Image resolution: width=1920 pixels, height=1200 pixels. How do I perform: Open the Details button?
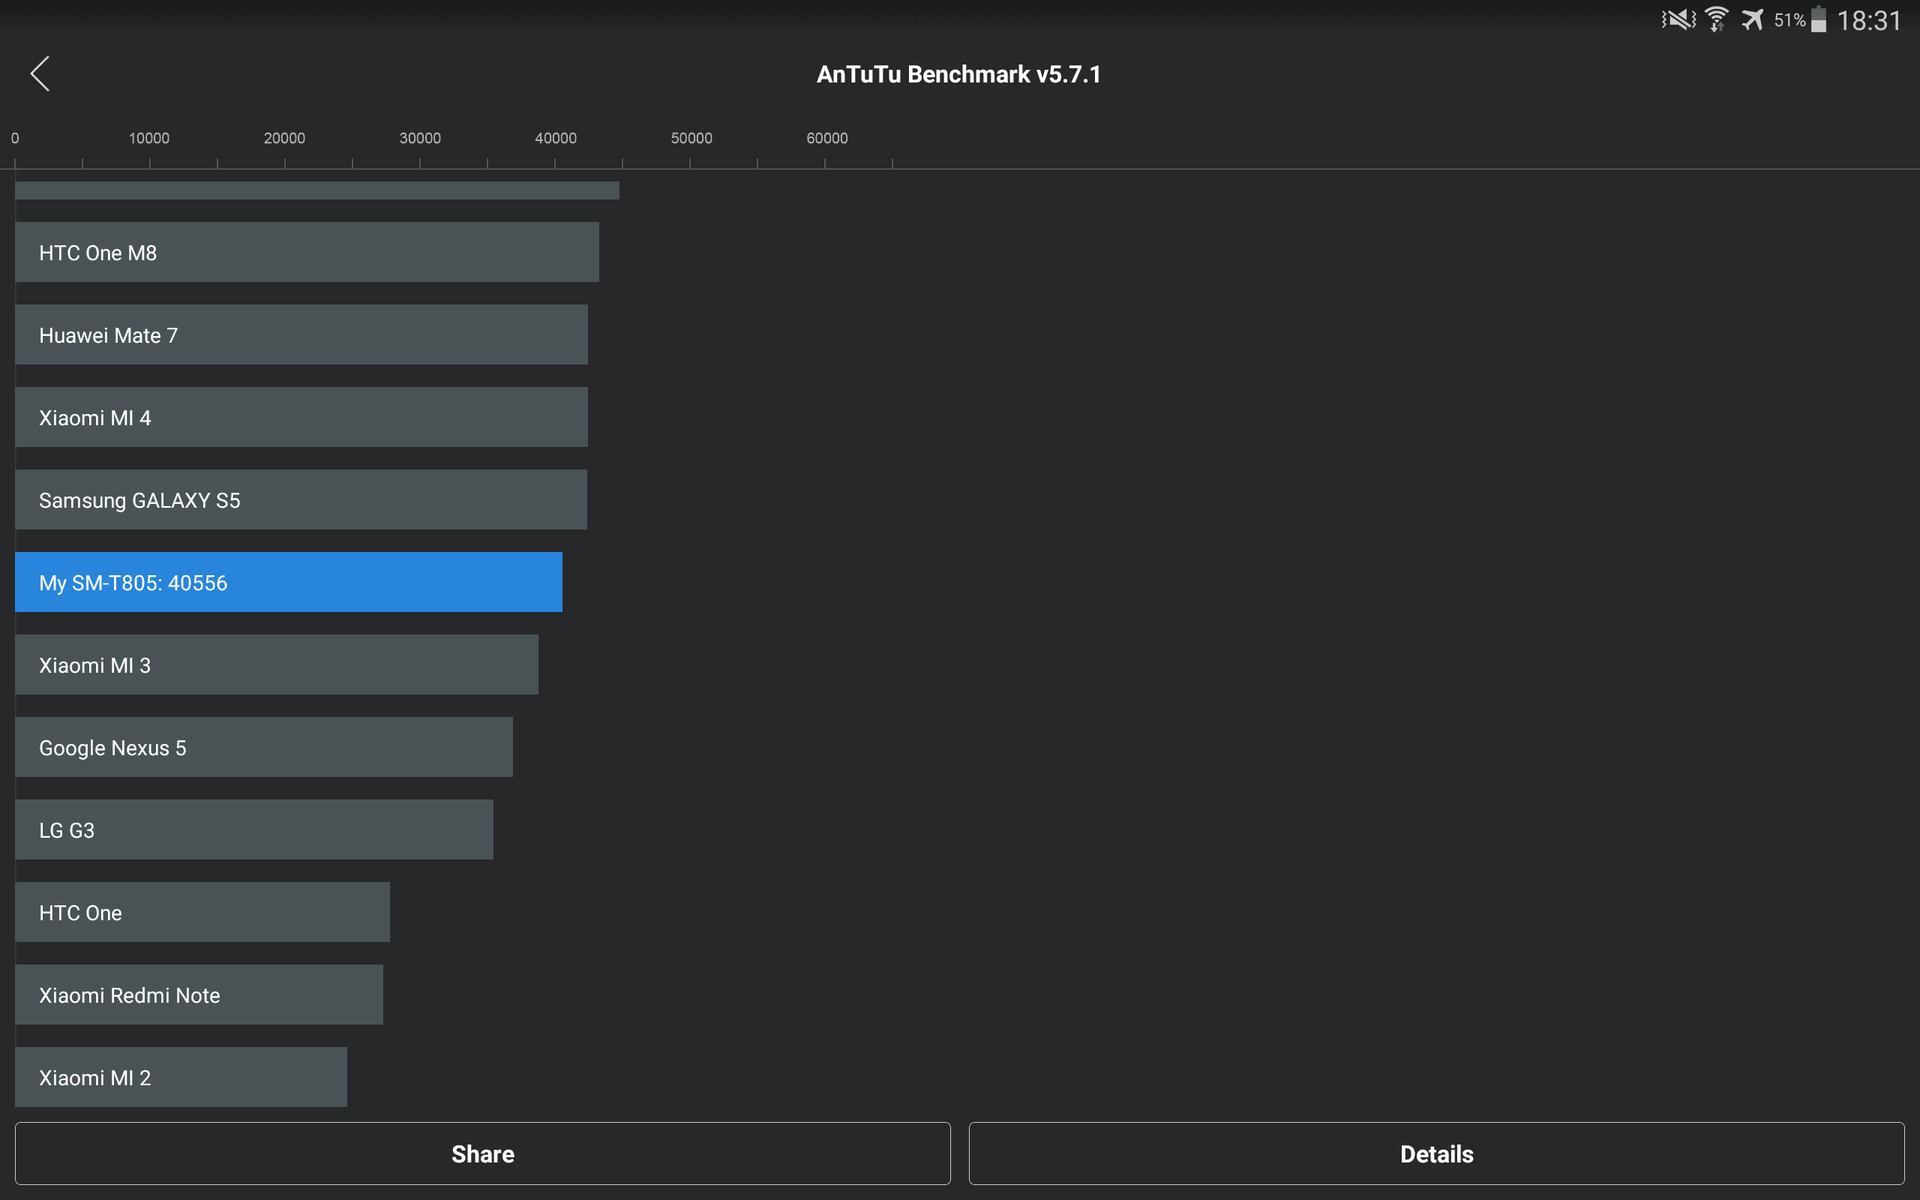point(1436,1154)
